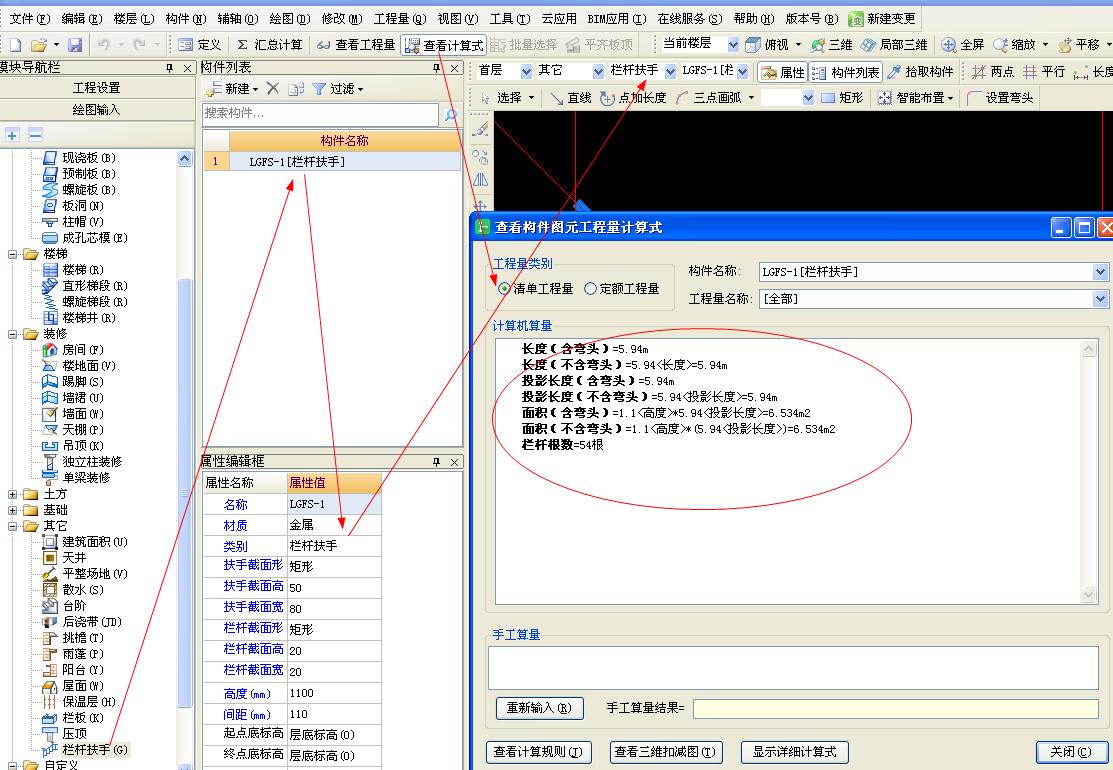The height and width of the screenshot is (770, 1113).
Task: Select the 清单工程量 radio button
Action: (504, 288)
